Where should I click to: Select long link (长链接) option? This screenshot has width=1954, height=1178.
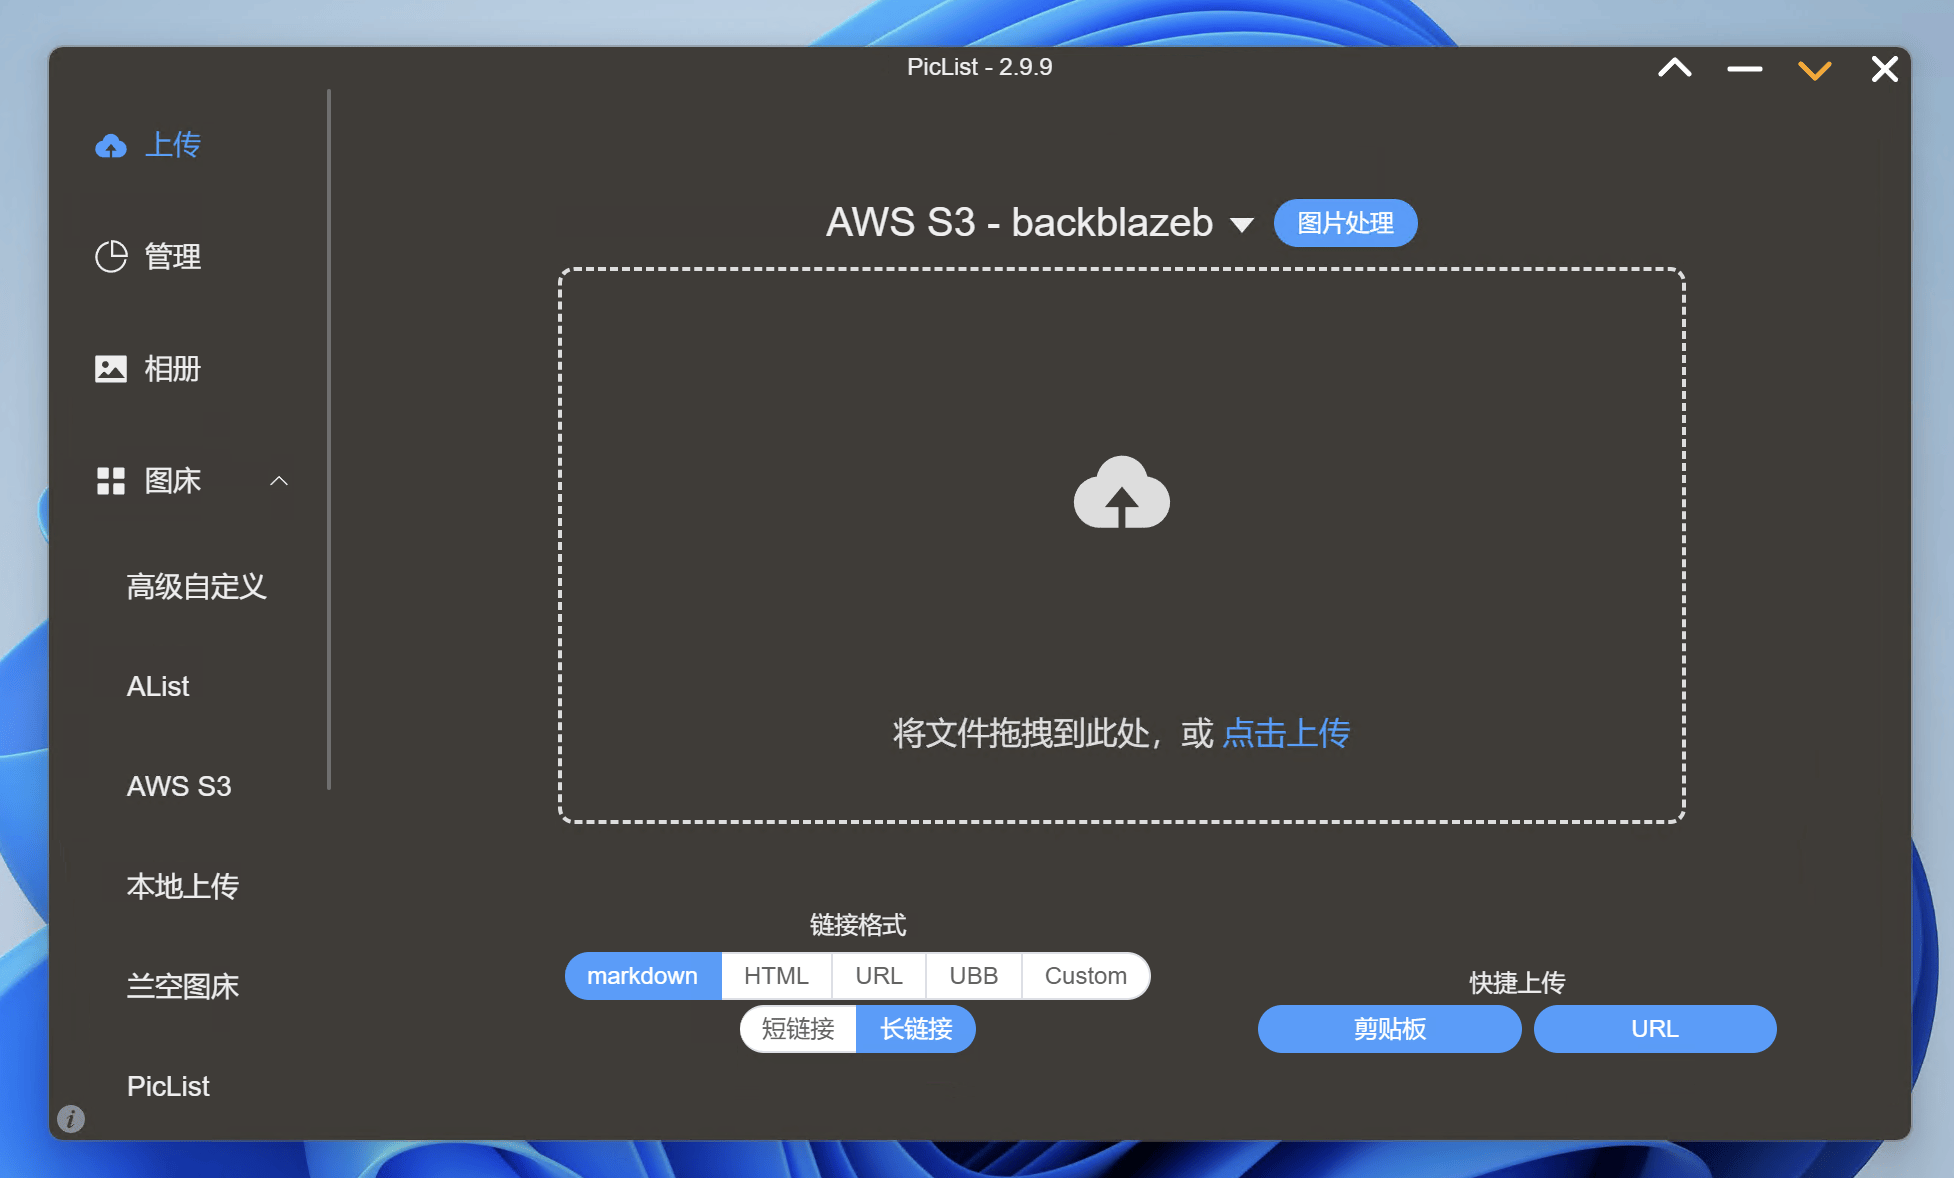(x=916, y=1029)
